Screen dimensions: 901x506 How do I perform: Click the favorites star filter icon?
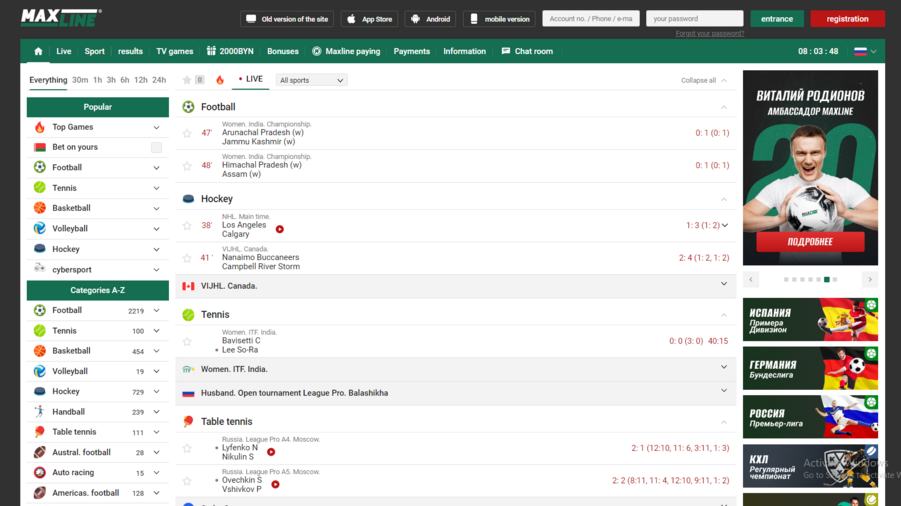187,80
